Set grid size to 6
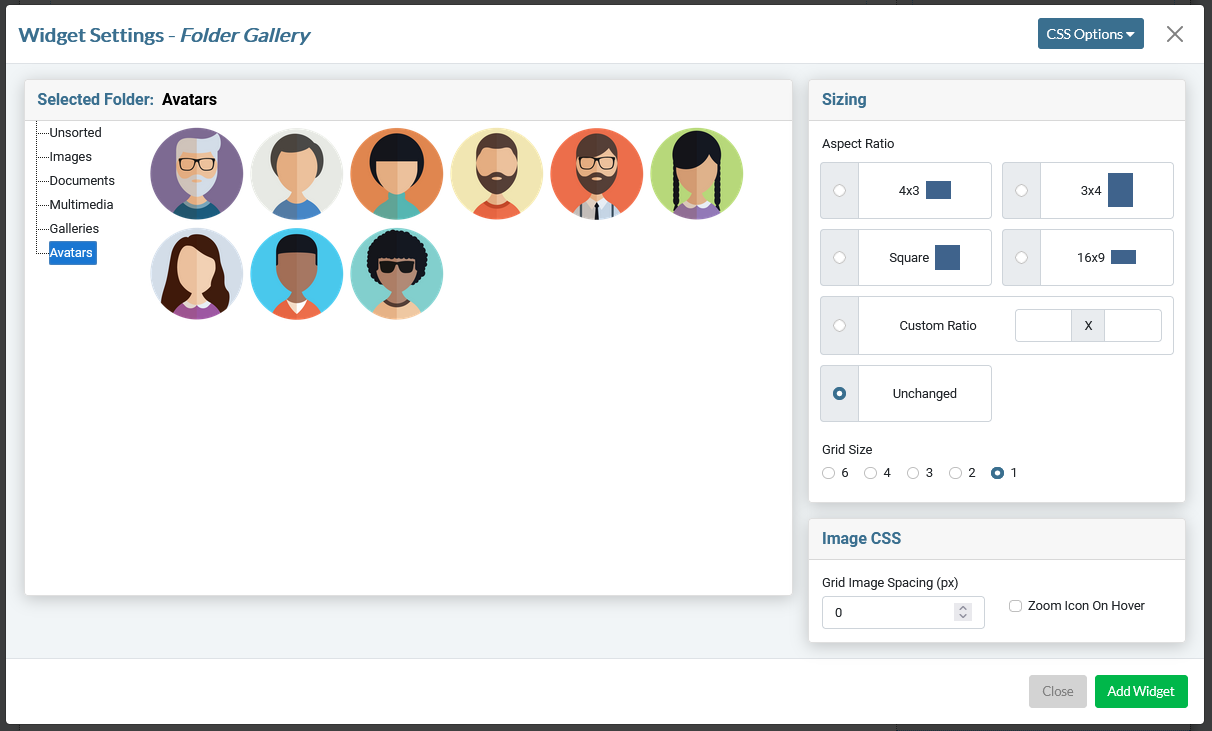The image size is (1212, 731). pyautogui.click(x=828, y=473)
